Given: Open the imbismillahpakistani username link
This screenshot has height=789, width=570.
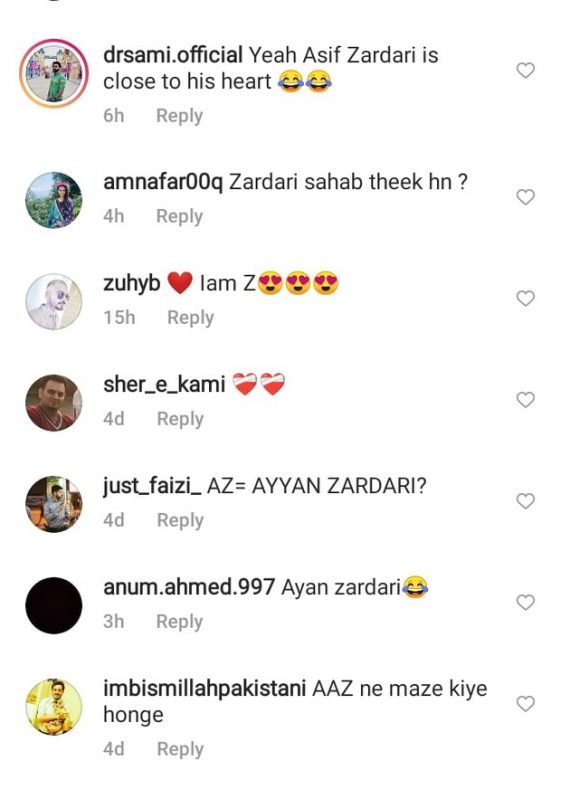Looking at the screenshot, I should pyautogui.click(x=204, y=688).
